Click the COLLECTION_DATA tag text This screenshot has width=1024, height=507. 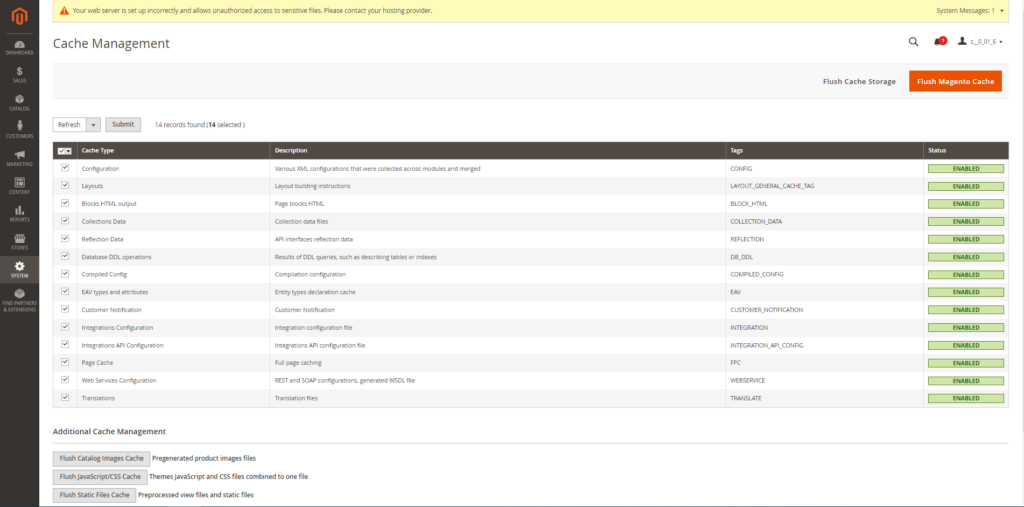(x=756, y=221)
